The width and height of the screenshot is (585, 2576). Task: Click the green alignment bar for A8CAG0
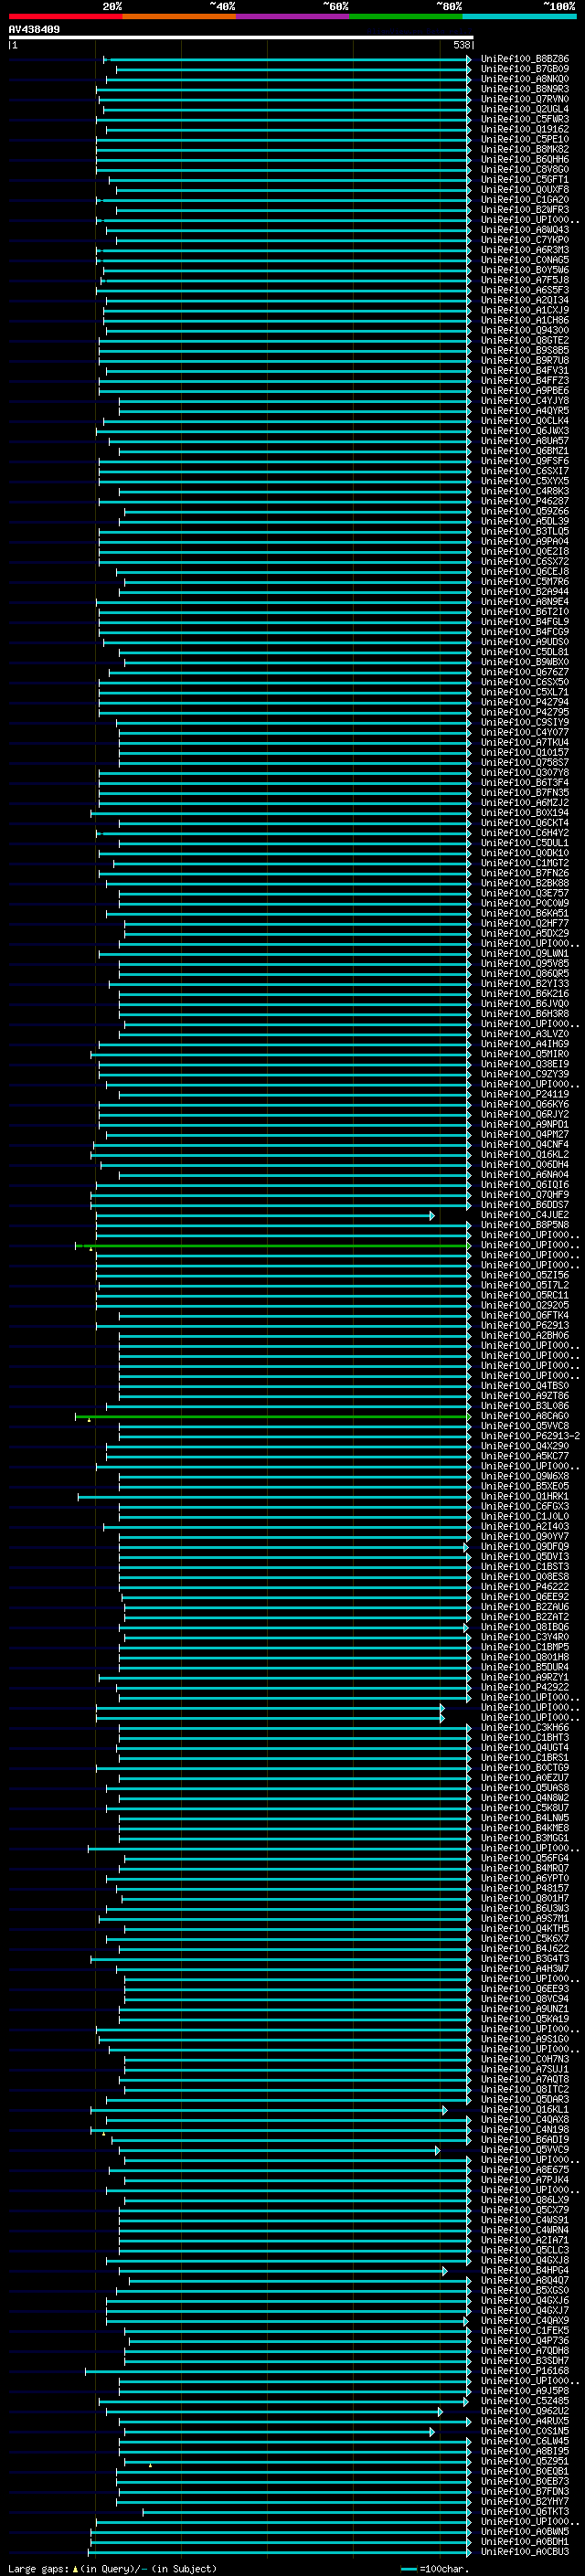[x=273, y=1417]
